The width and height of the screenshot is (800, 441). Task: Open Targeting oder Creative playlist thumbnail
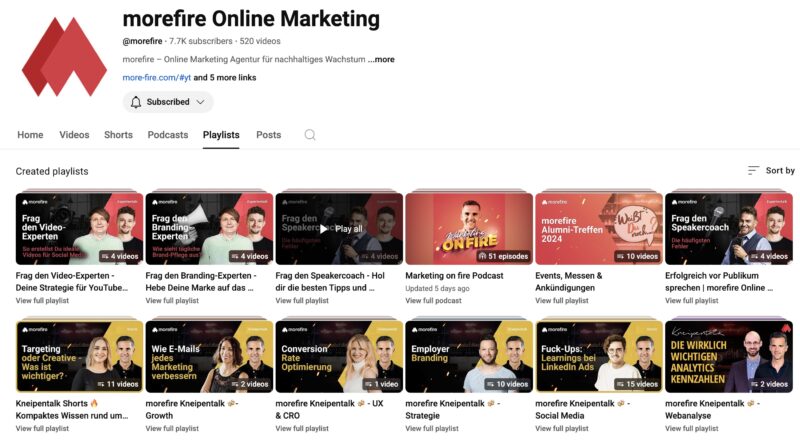[80, 356]
